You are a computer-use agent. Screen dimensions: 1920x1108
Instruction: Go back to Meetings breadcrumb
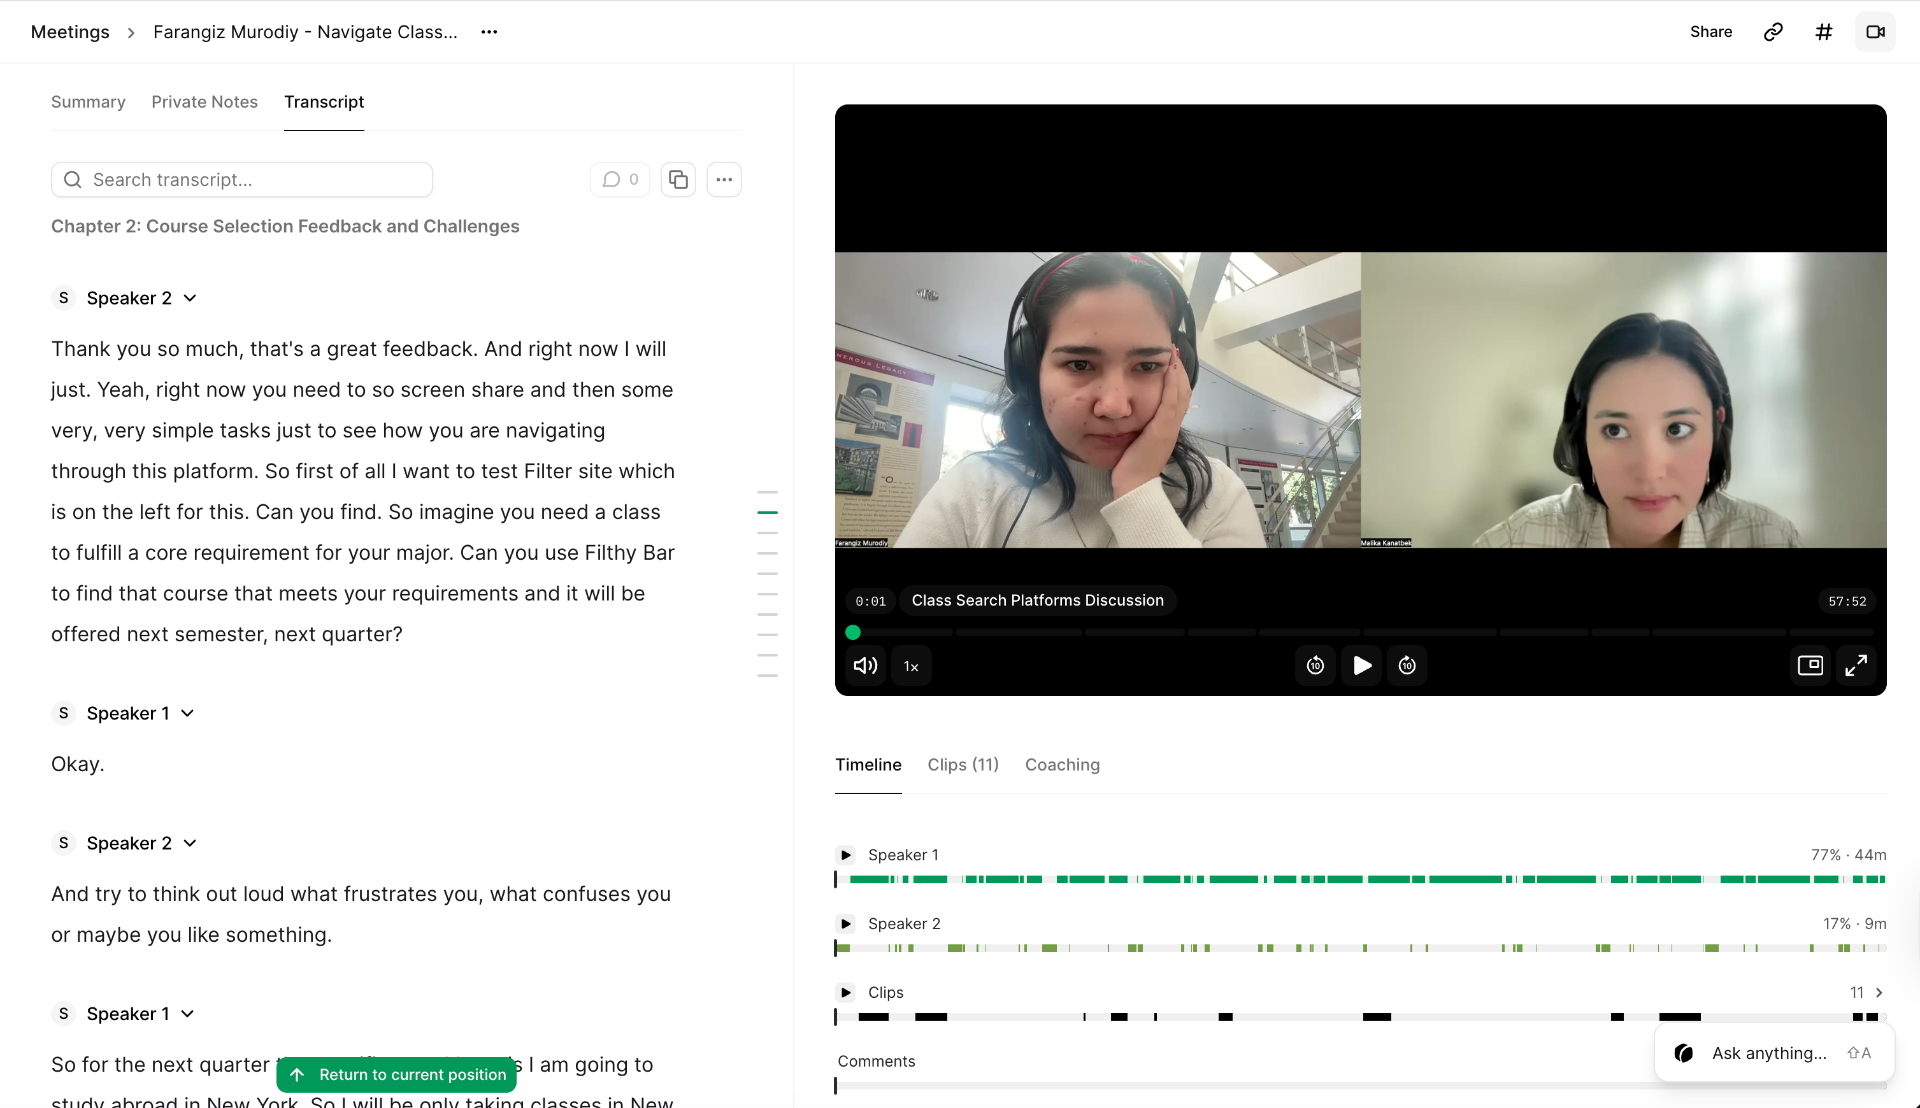tap(70, 32)
